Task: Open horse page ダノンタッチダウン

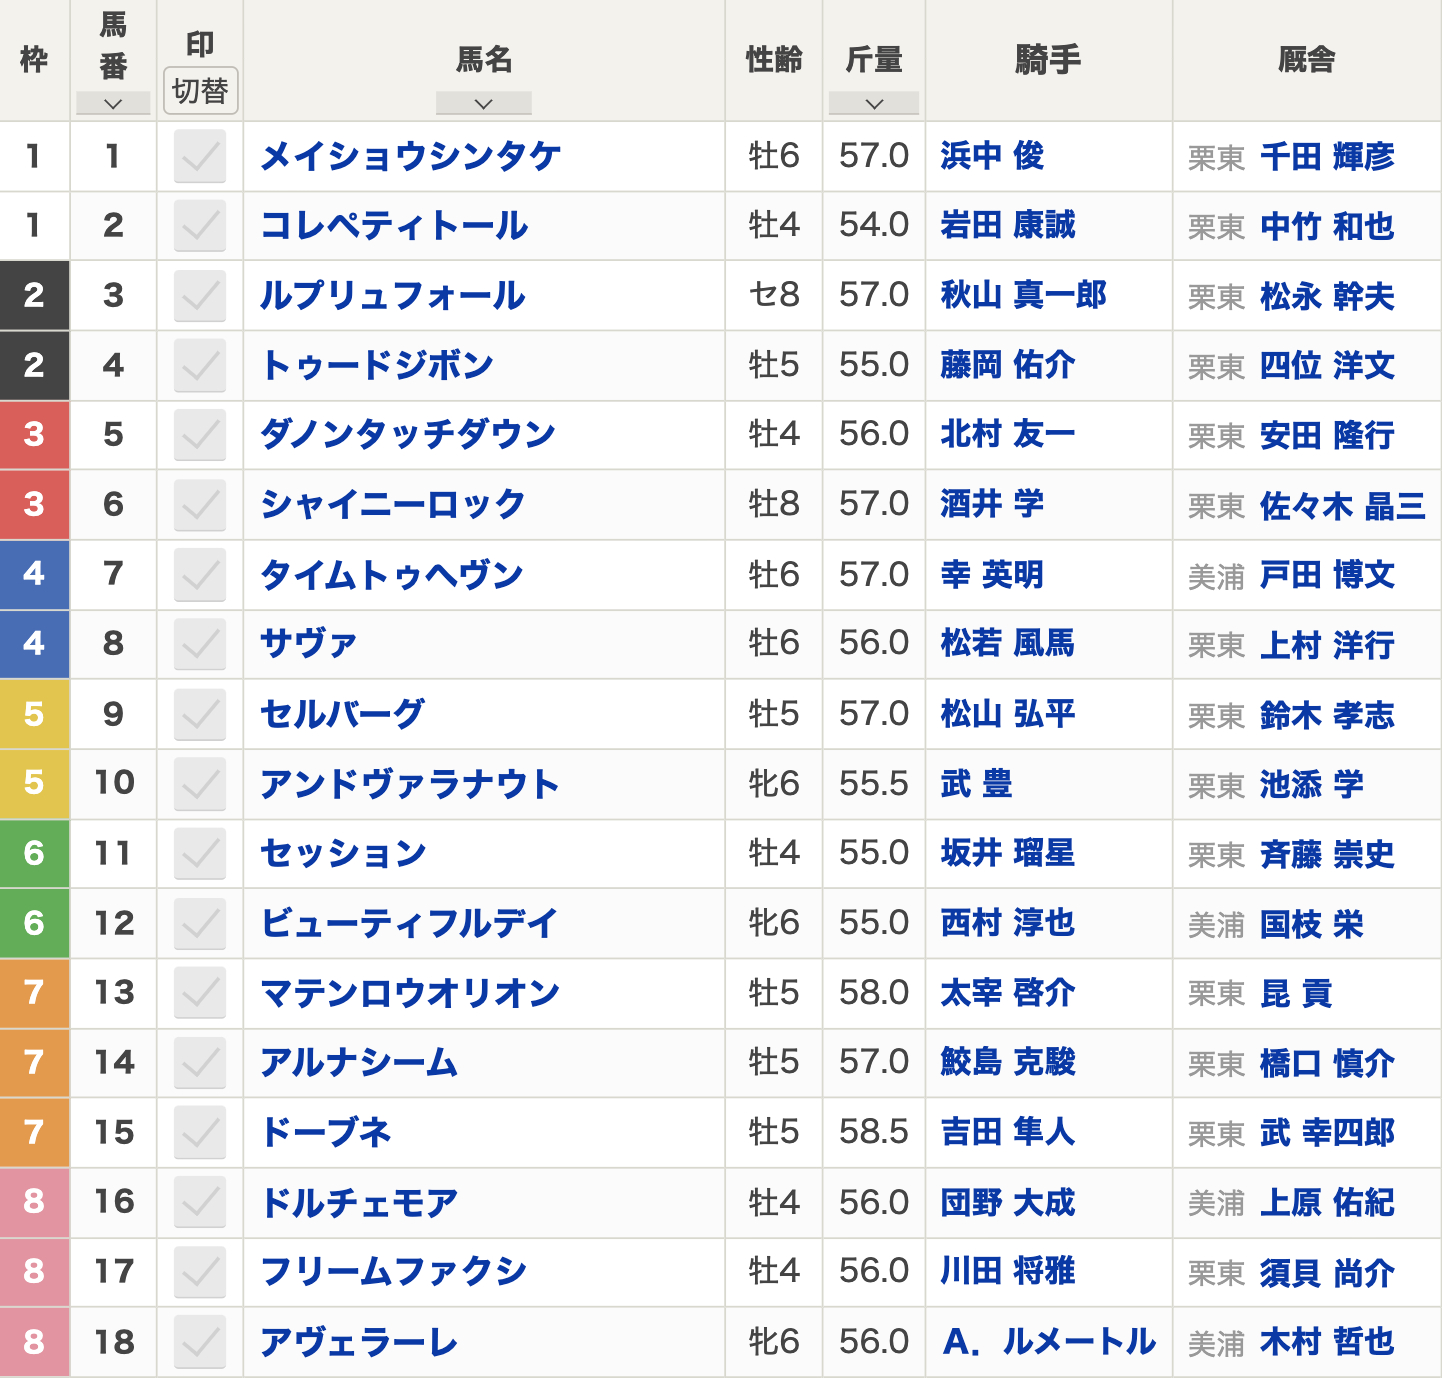Action: 408,434
